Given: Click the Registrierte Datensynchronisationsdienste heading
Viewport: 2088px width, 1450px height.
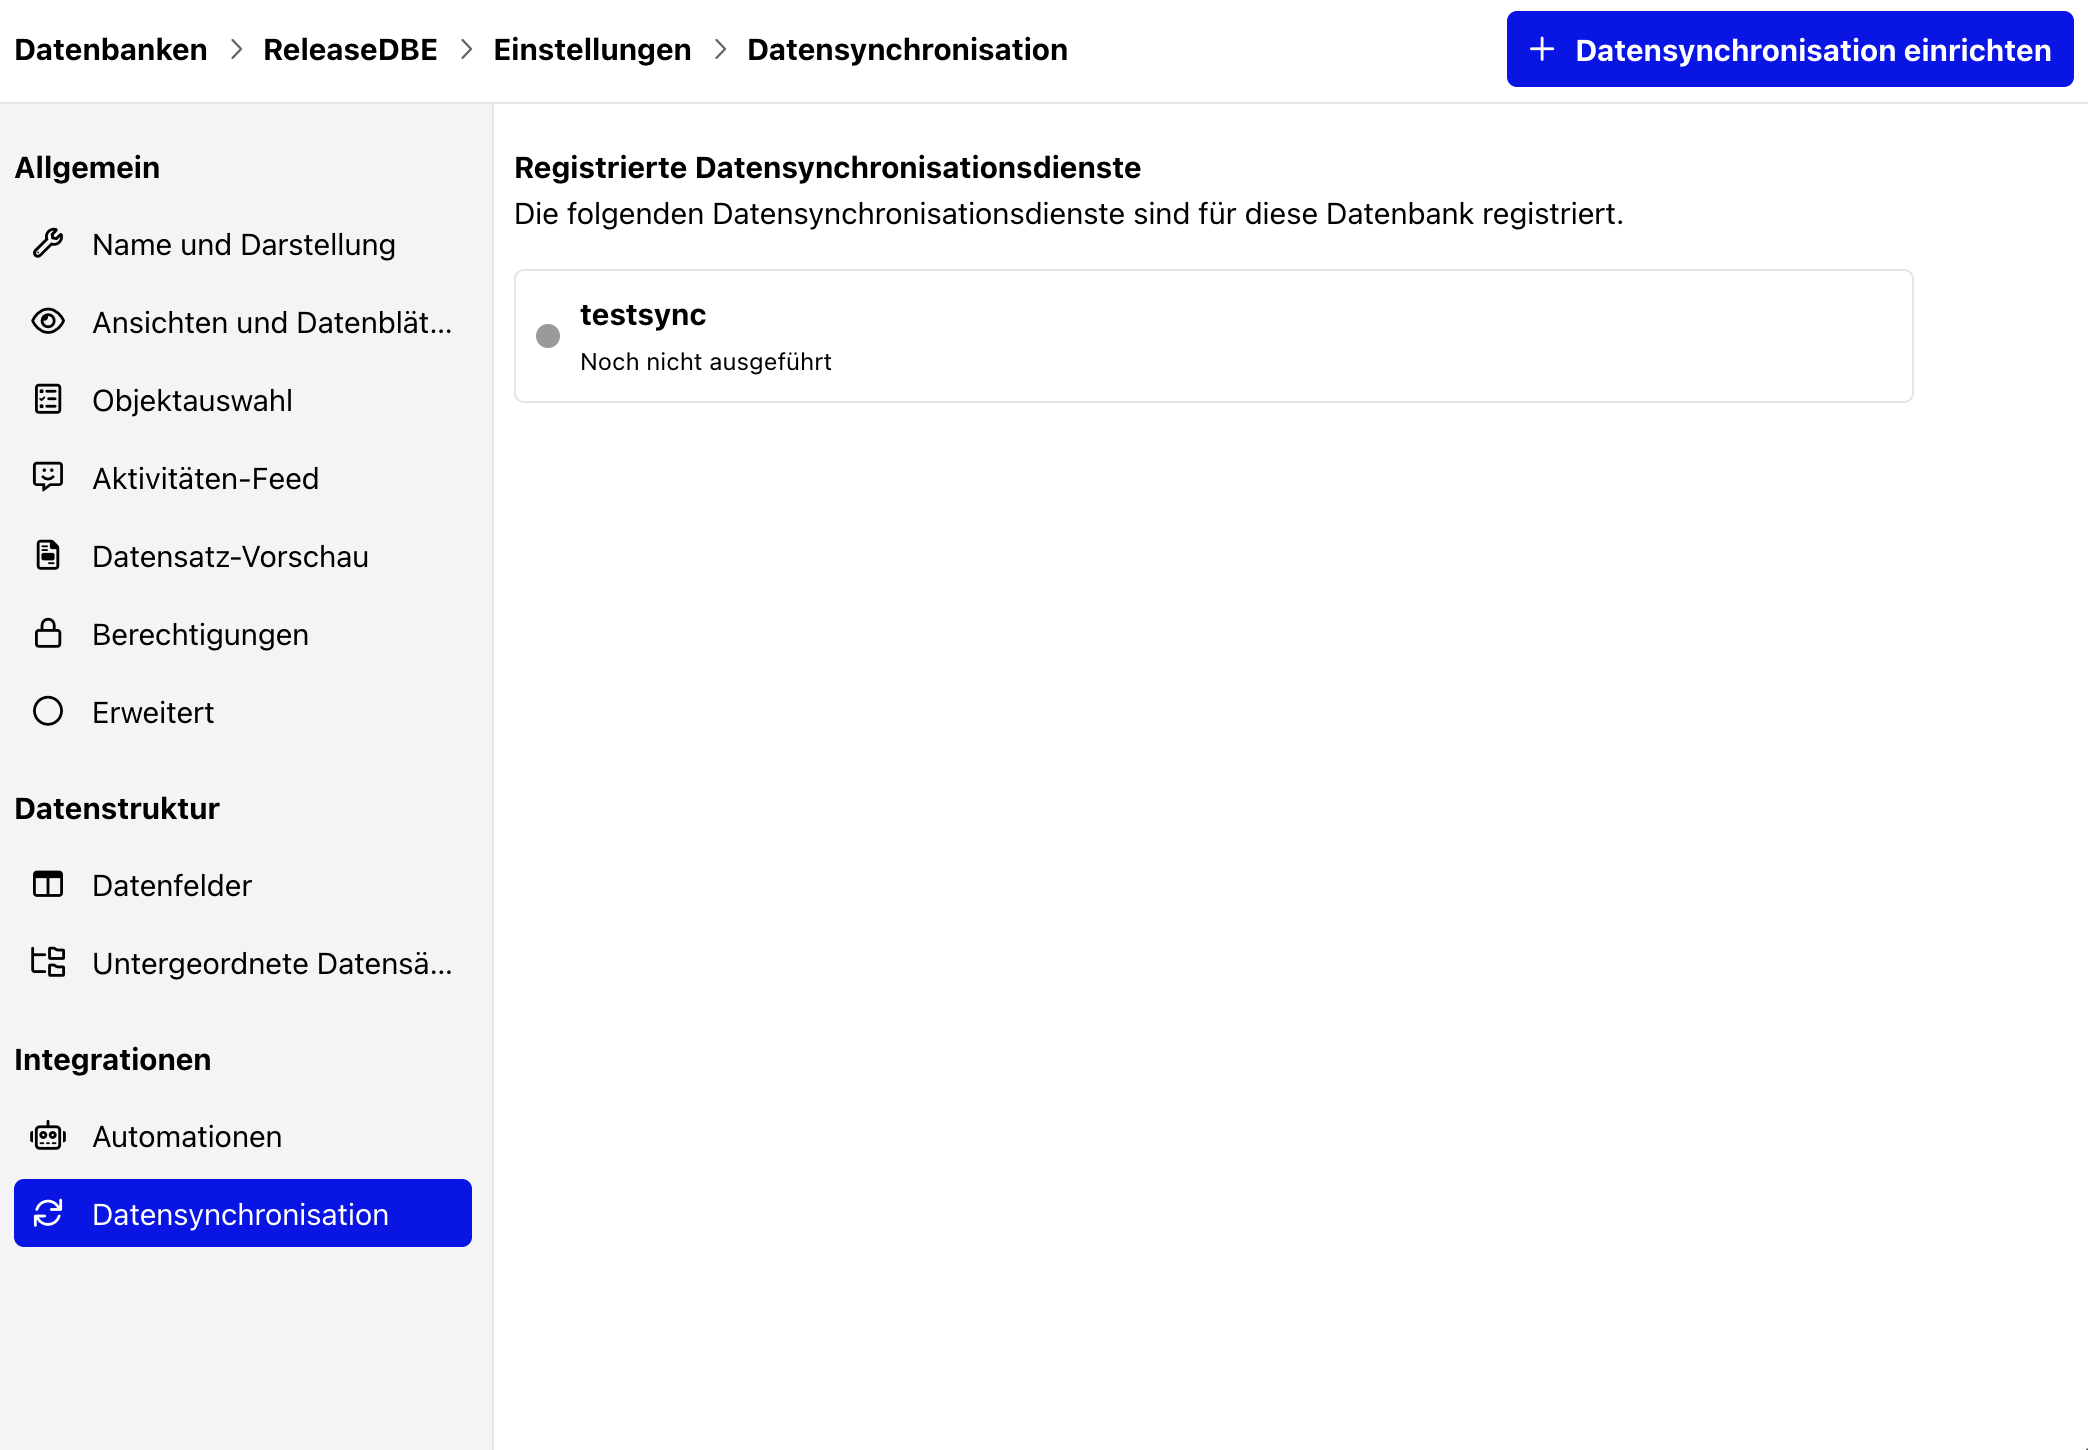Looking at the screenshot, I should tap(827, 167).
